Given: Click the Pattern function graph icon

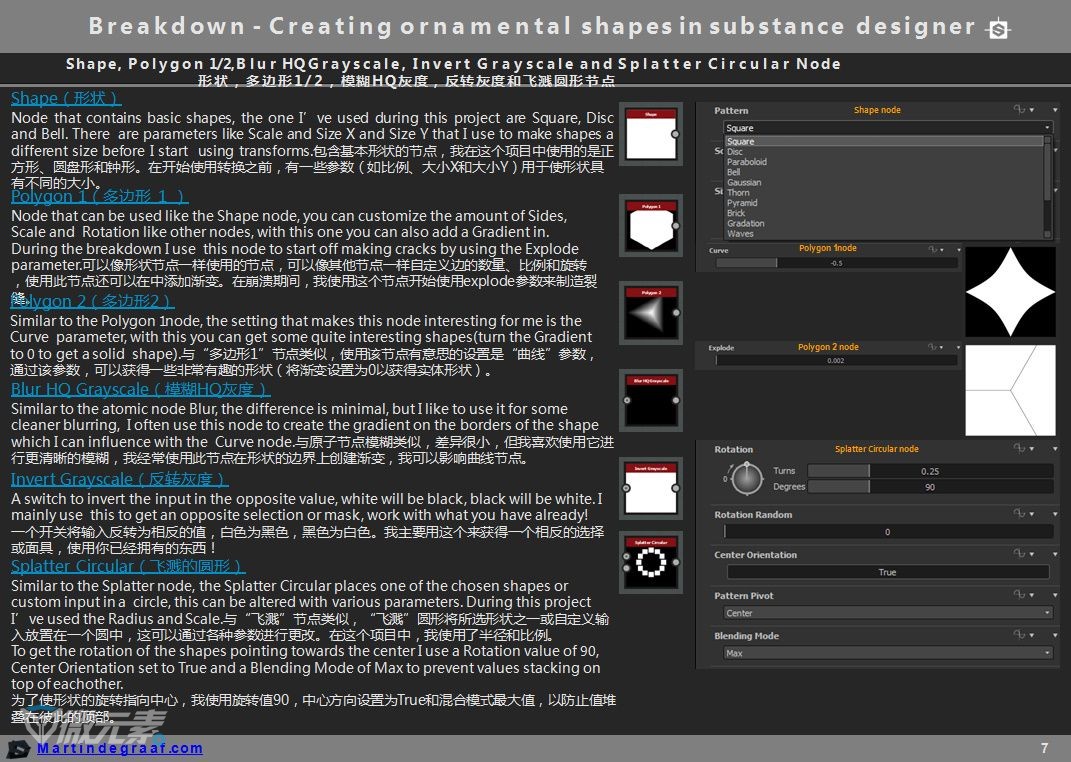Looking at the screenshot, I should pos(1019,109).
